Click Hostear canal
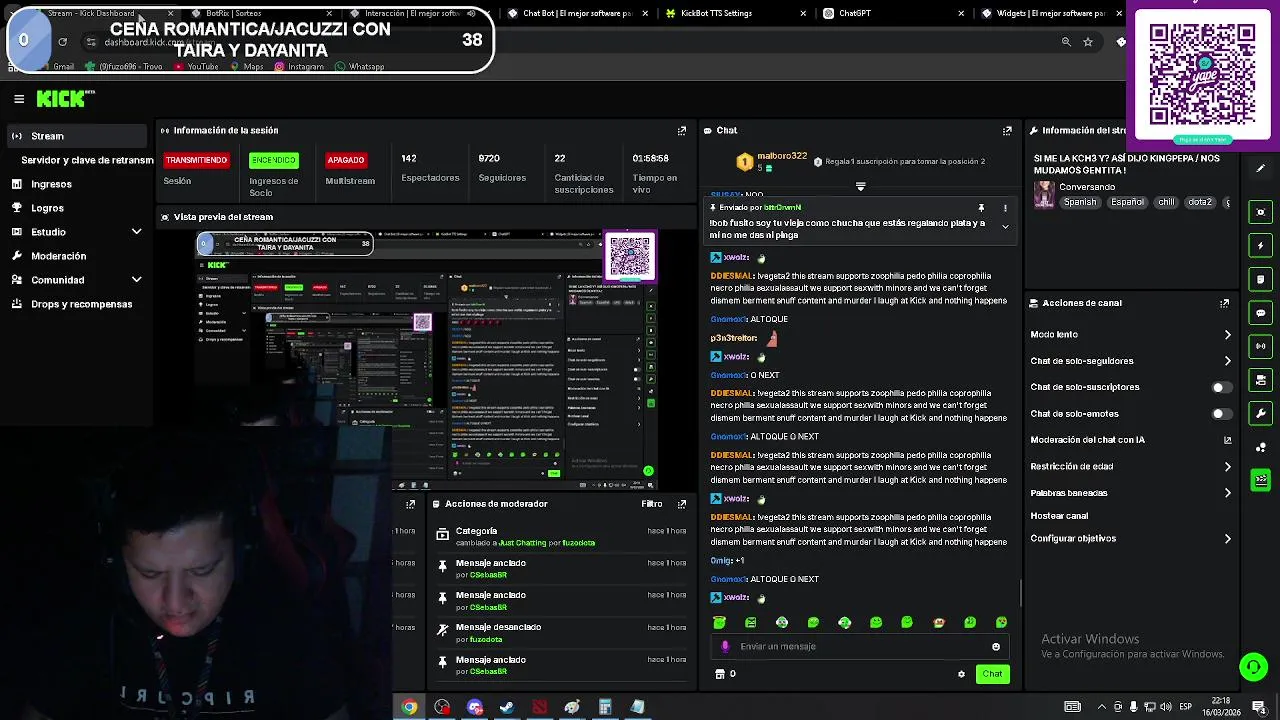Image resolution: width=1280 pixels, height=720 pixels. coord(1059,516)
